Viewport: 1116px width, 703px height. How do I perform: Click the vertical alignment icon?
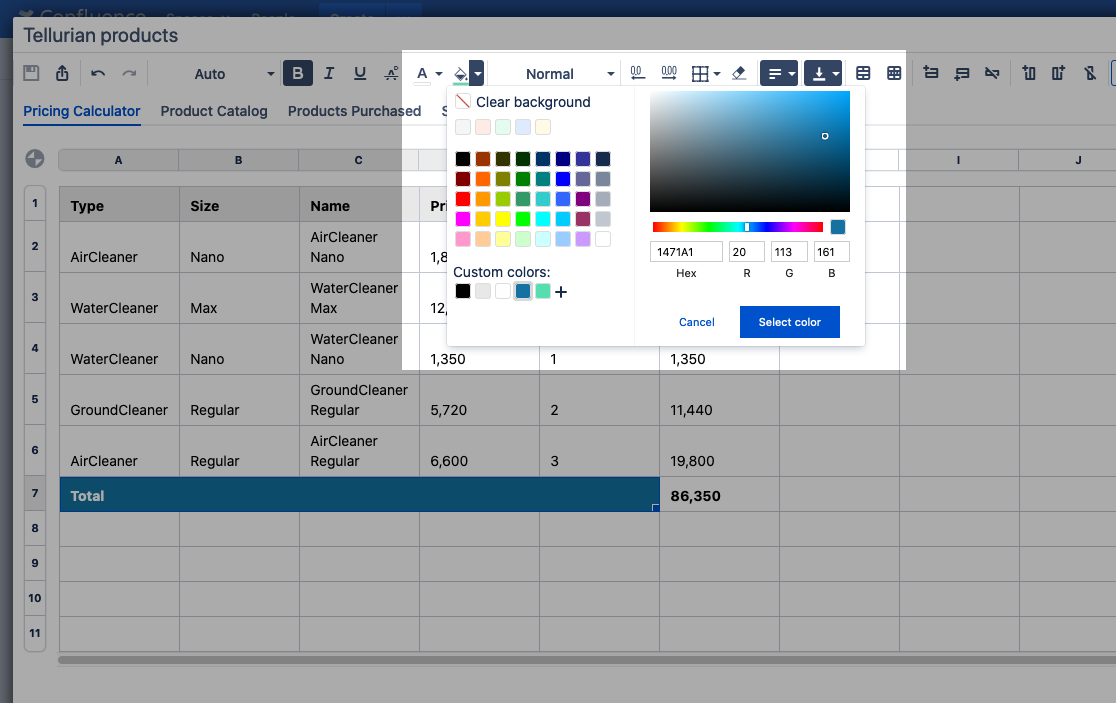pyautogui.click(x=819, y=74)
